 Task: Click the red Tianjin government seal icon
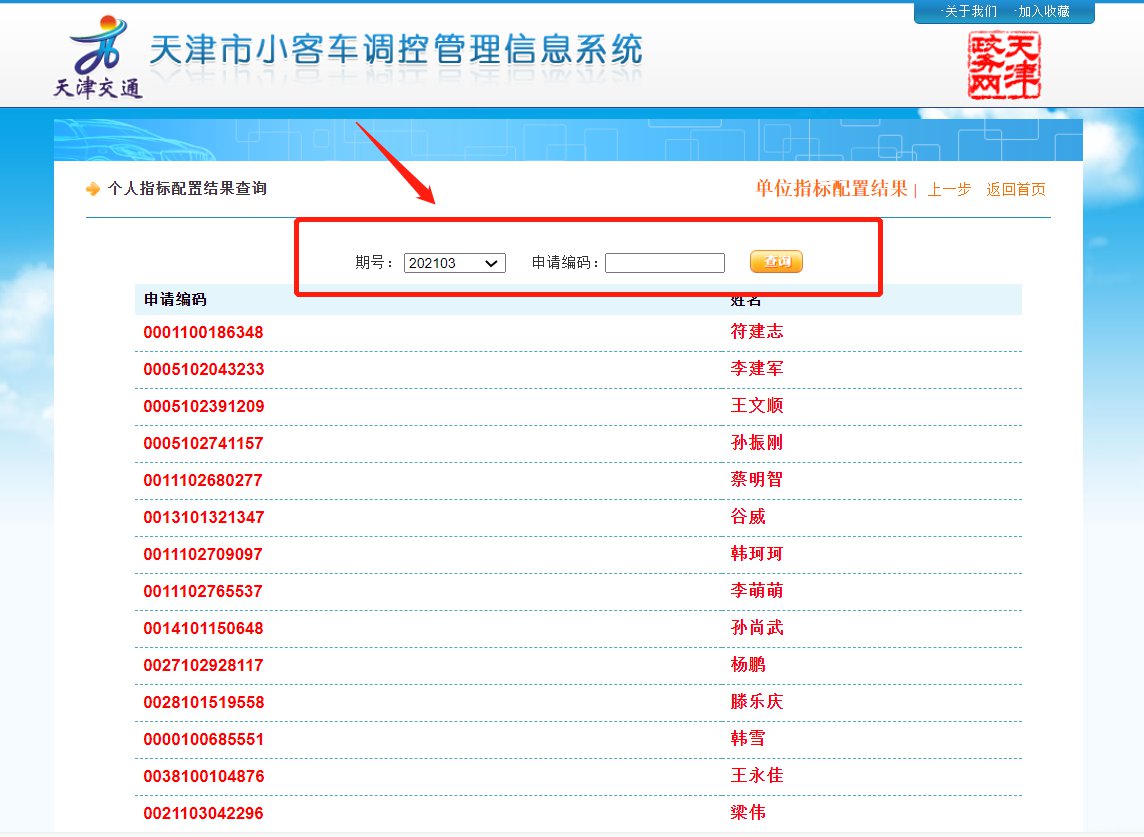click(x=1004, y=65)
